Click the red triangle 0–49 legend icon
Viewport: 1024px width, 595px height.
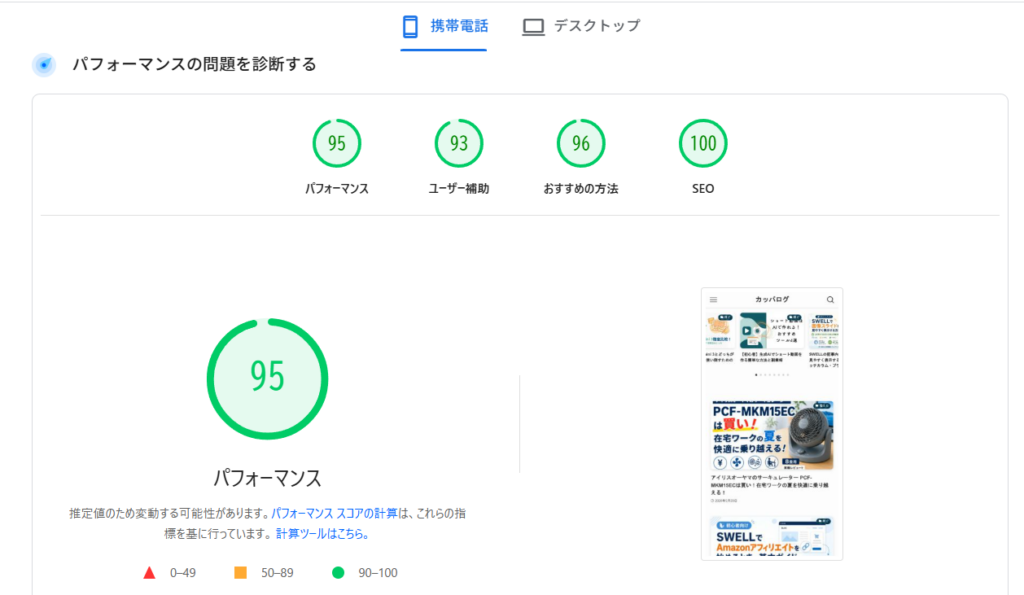150,573
